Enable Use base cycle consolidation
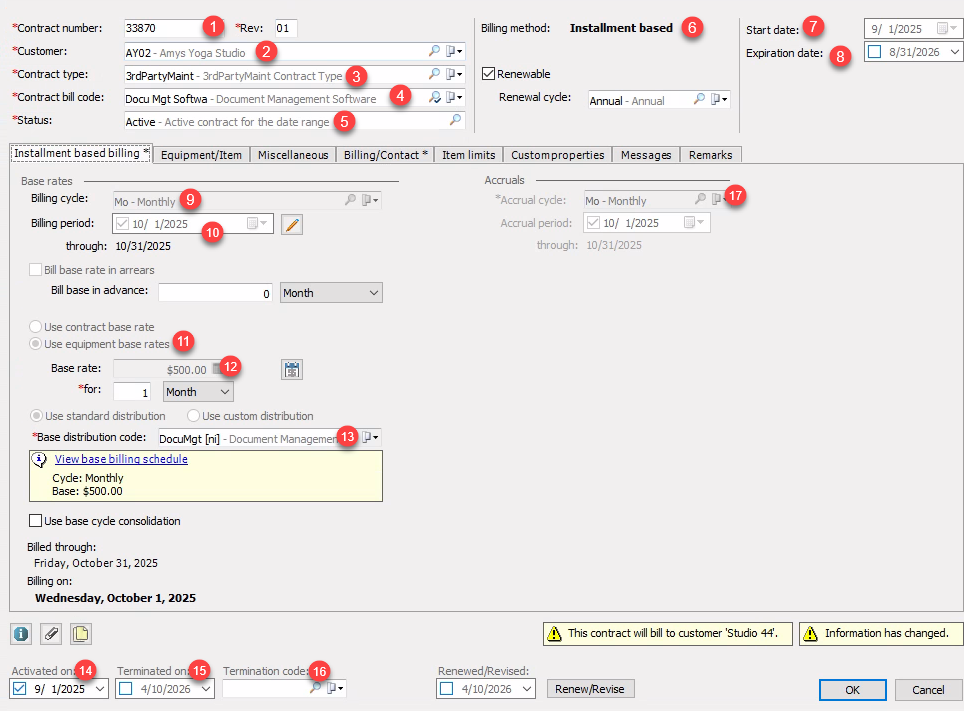The image size is (964, 711). [x=36, y=521]
